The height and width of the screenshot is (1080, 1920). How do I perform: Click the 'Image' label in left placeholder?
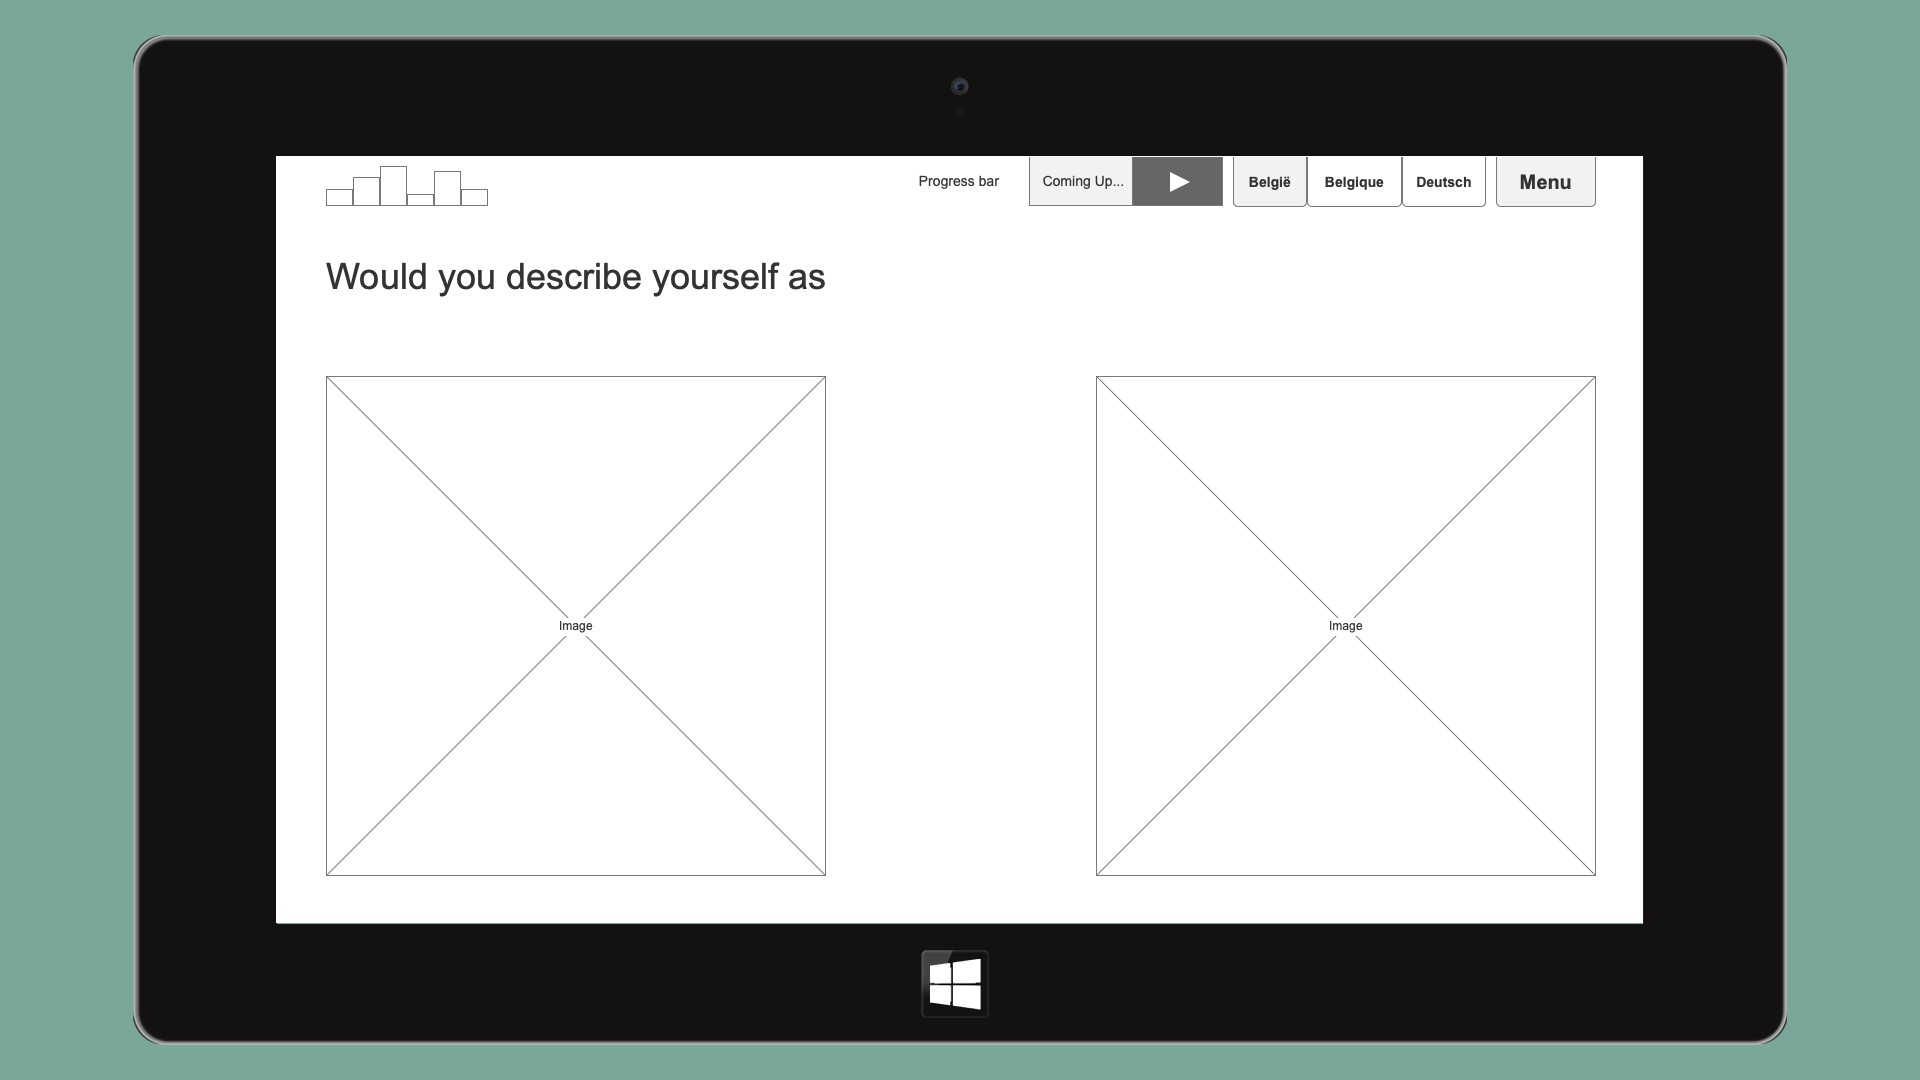575,626
